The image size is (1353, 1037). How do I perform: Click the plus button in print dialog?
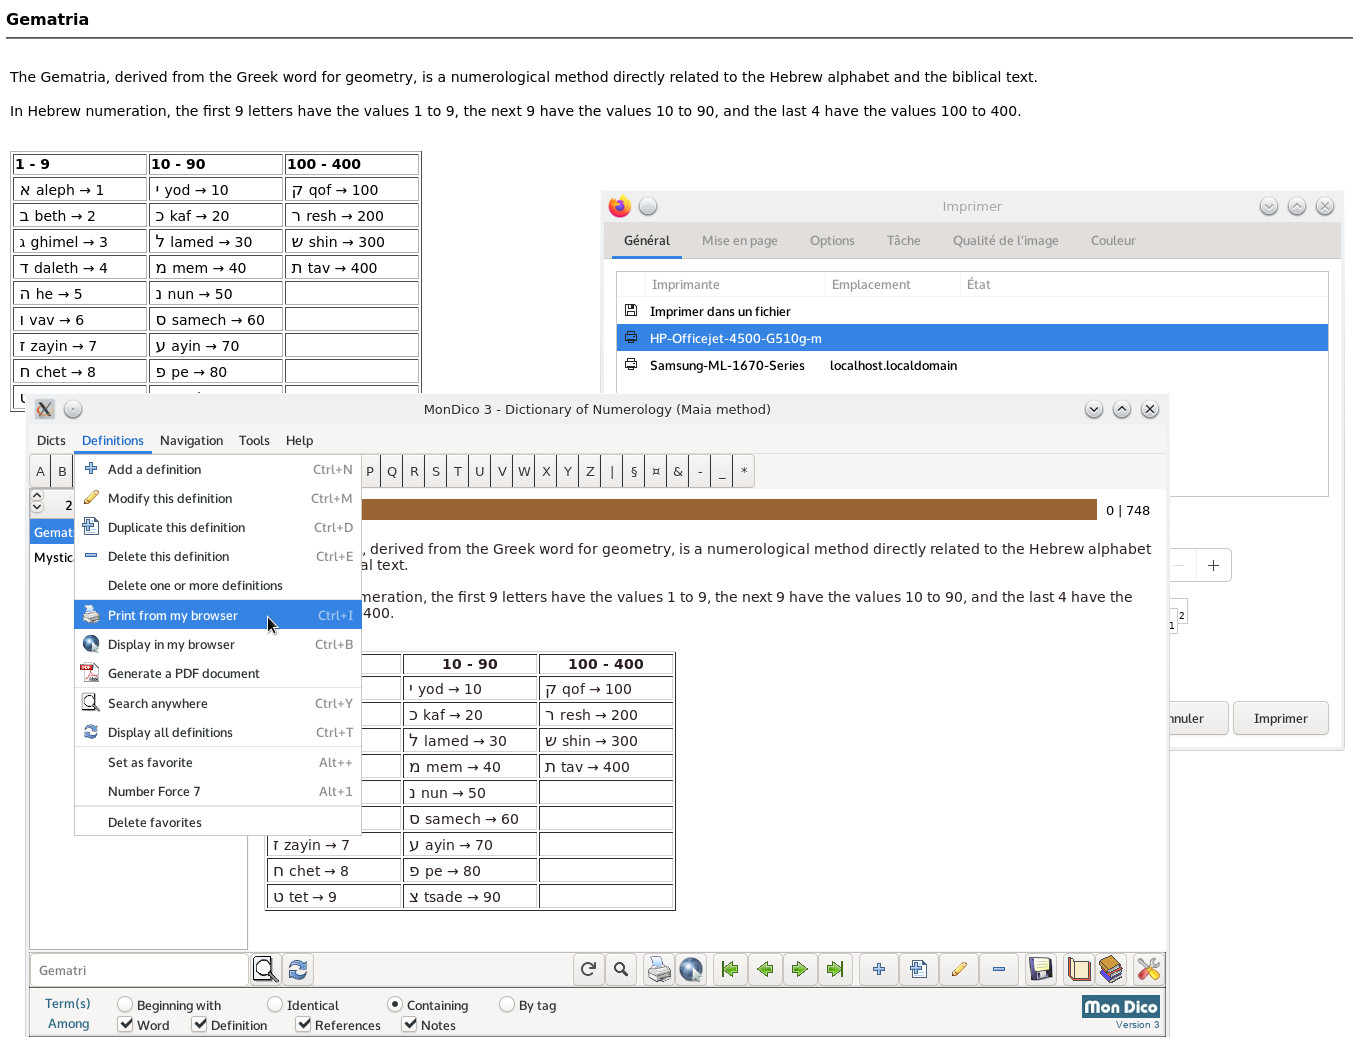1213,565
